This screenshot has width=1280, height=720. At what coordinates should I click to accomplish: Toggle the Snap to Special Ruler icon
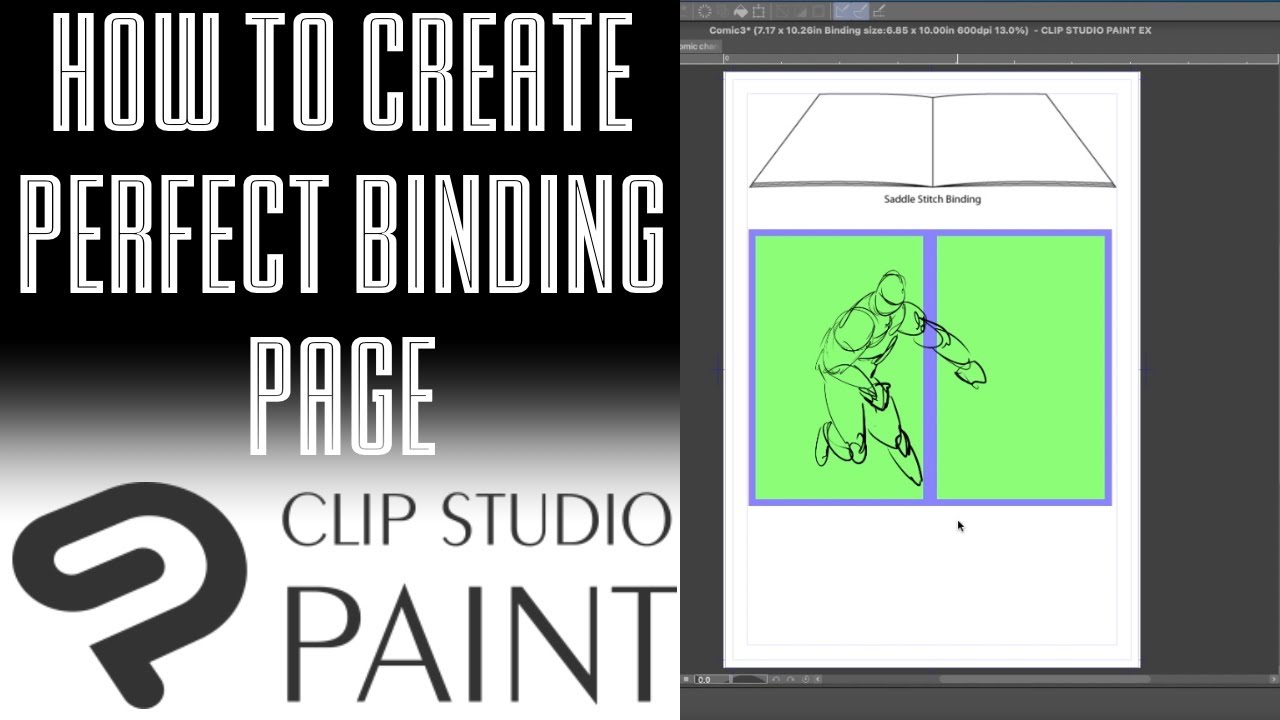click(860, 11)
